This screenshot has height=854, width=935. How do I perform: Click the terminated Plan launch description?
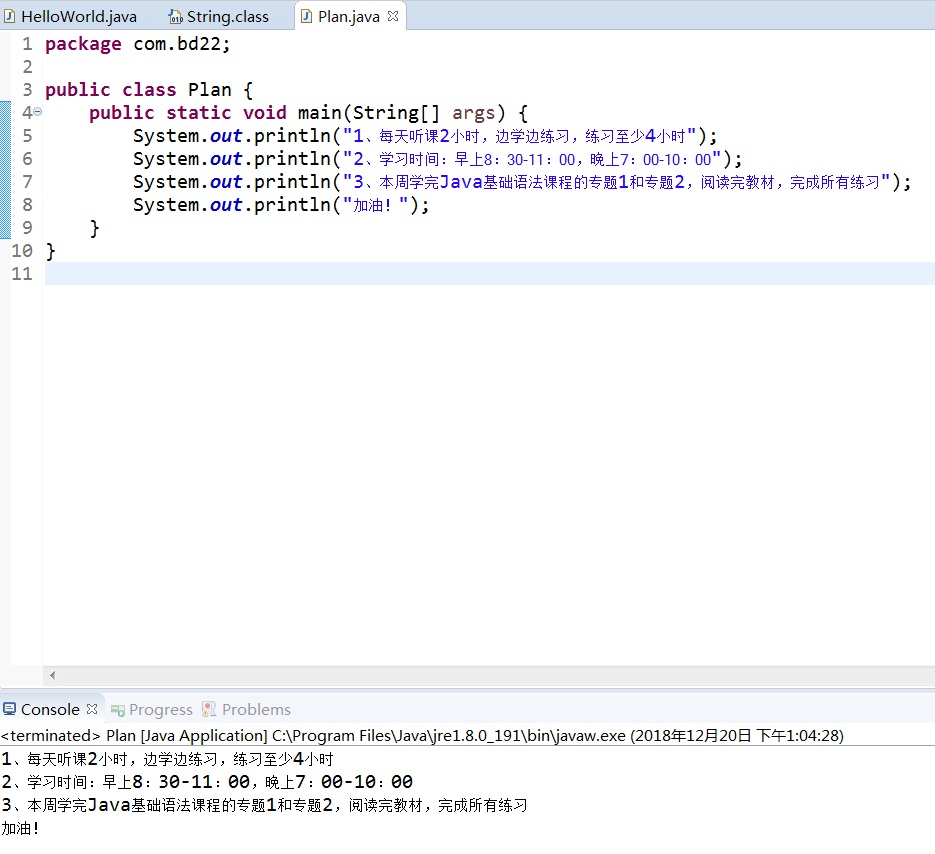[x=422, y=735]
